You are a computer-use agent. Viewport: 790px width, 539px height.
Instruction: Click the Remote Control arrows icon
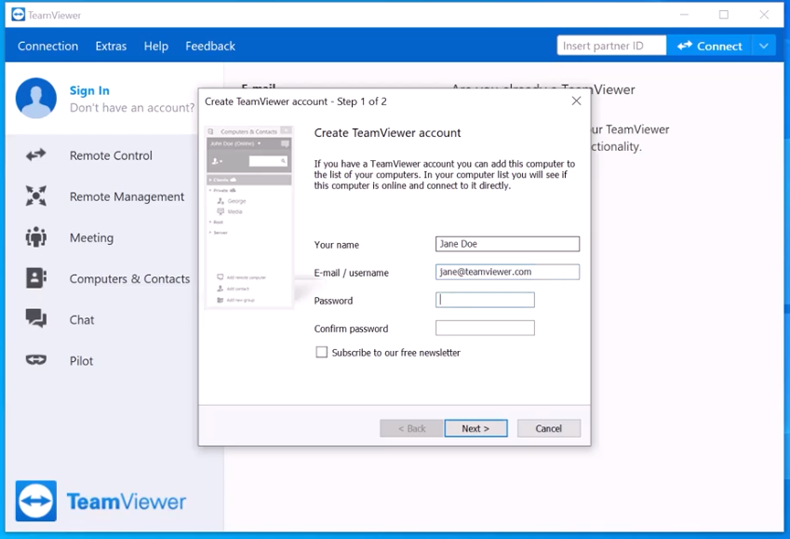tap(36, 155)
